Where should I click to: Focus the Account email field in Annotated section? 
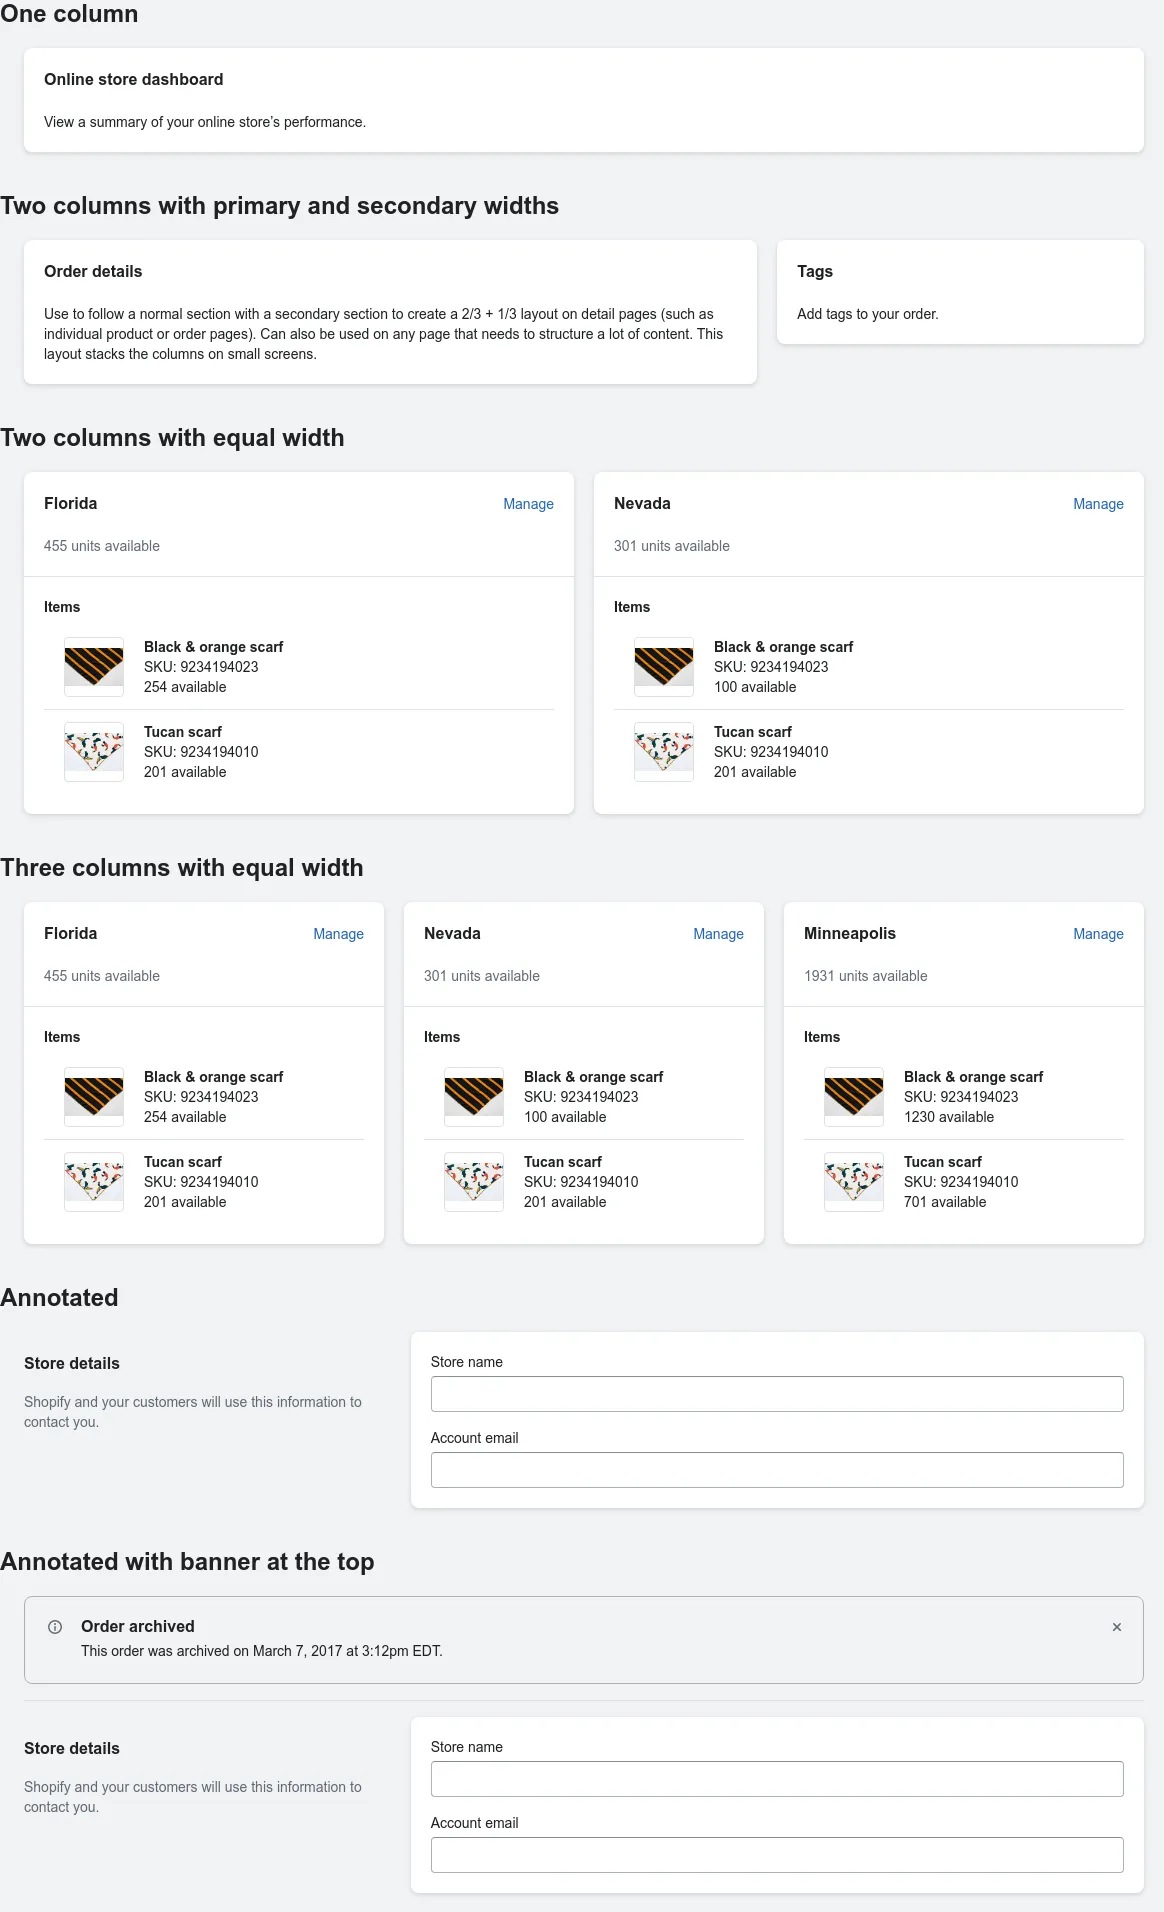pos(777,1470)
